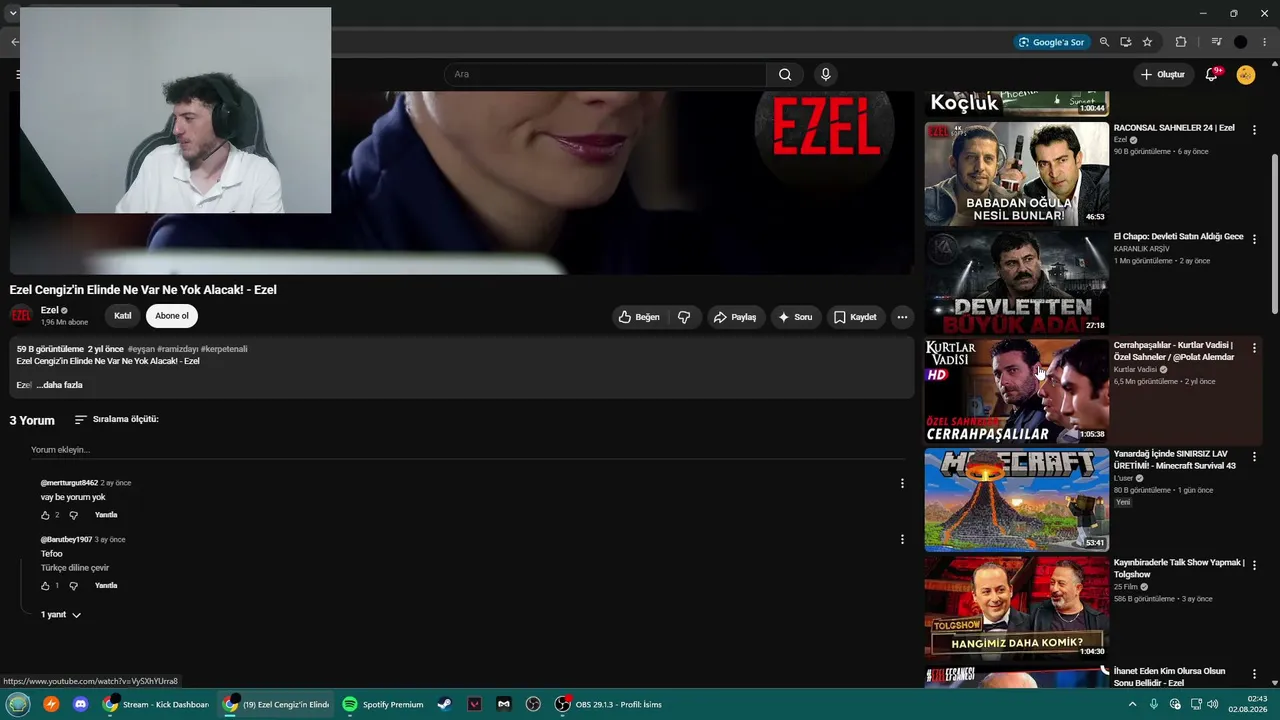Like the 'Tefoo' comment

coord(45,586)
